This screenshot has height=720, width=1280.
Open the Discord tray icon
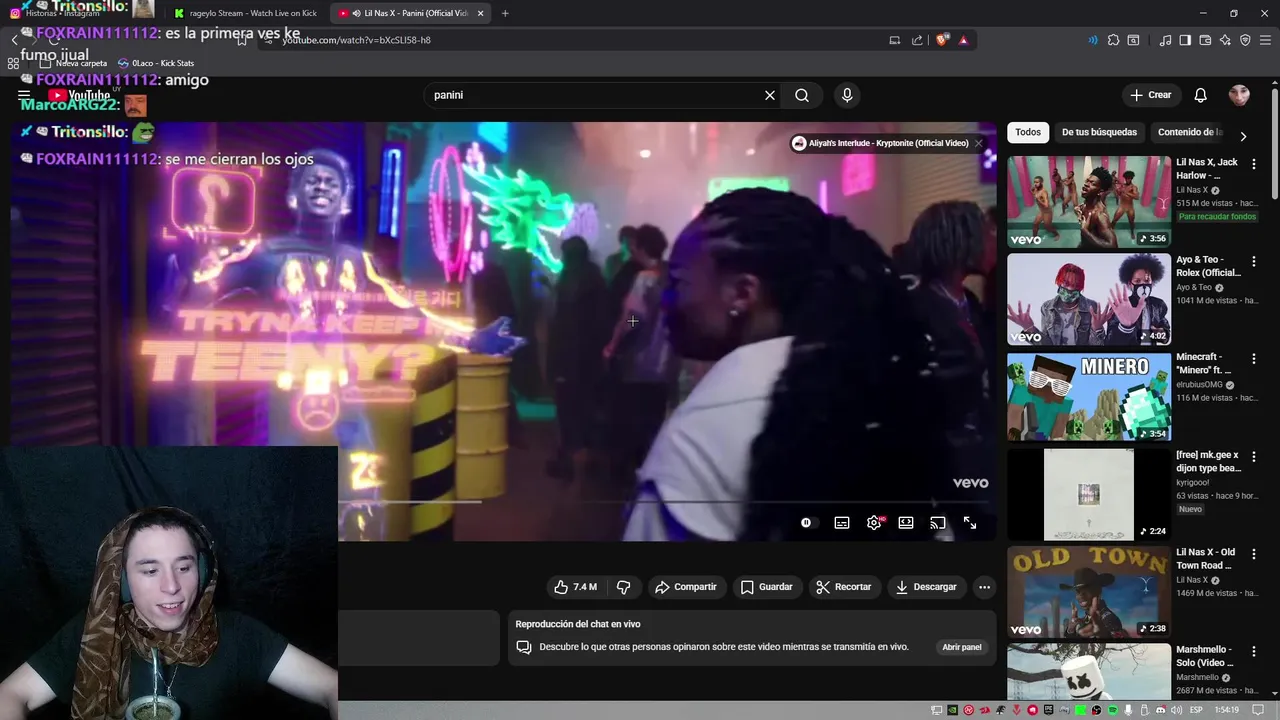(x=1161, y=710)
